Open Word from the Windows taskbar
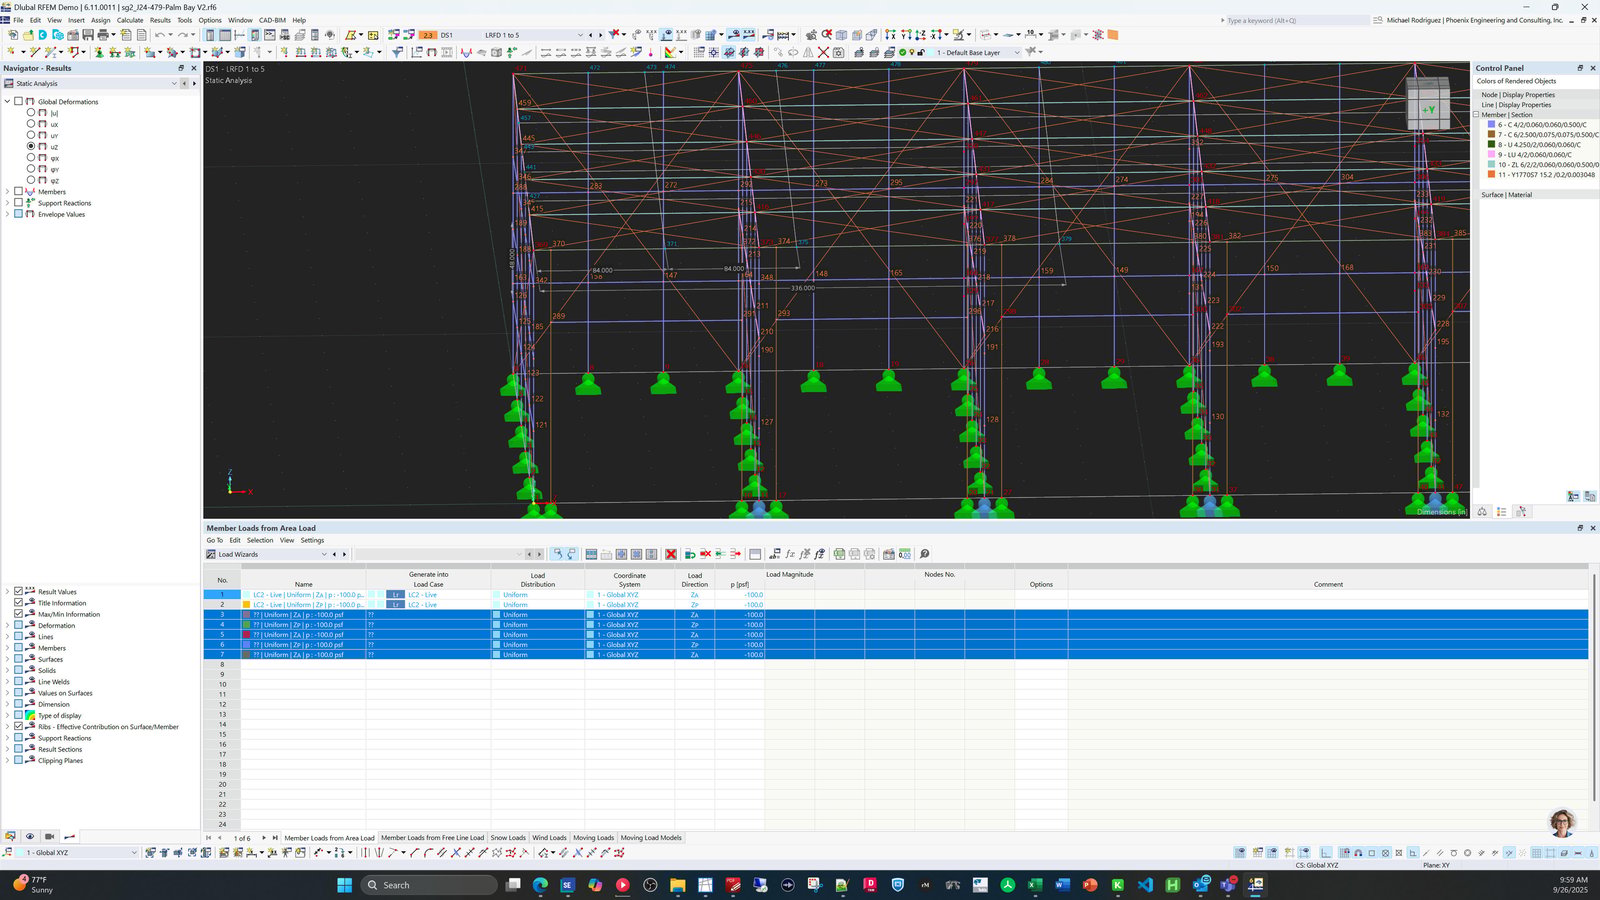The image size is (1600, 900). click(x=1062, y=885)
